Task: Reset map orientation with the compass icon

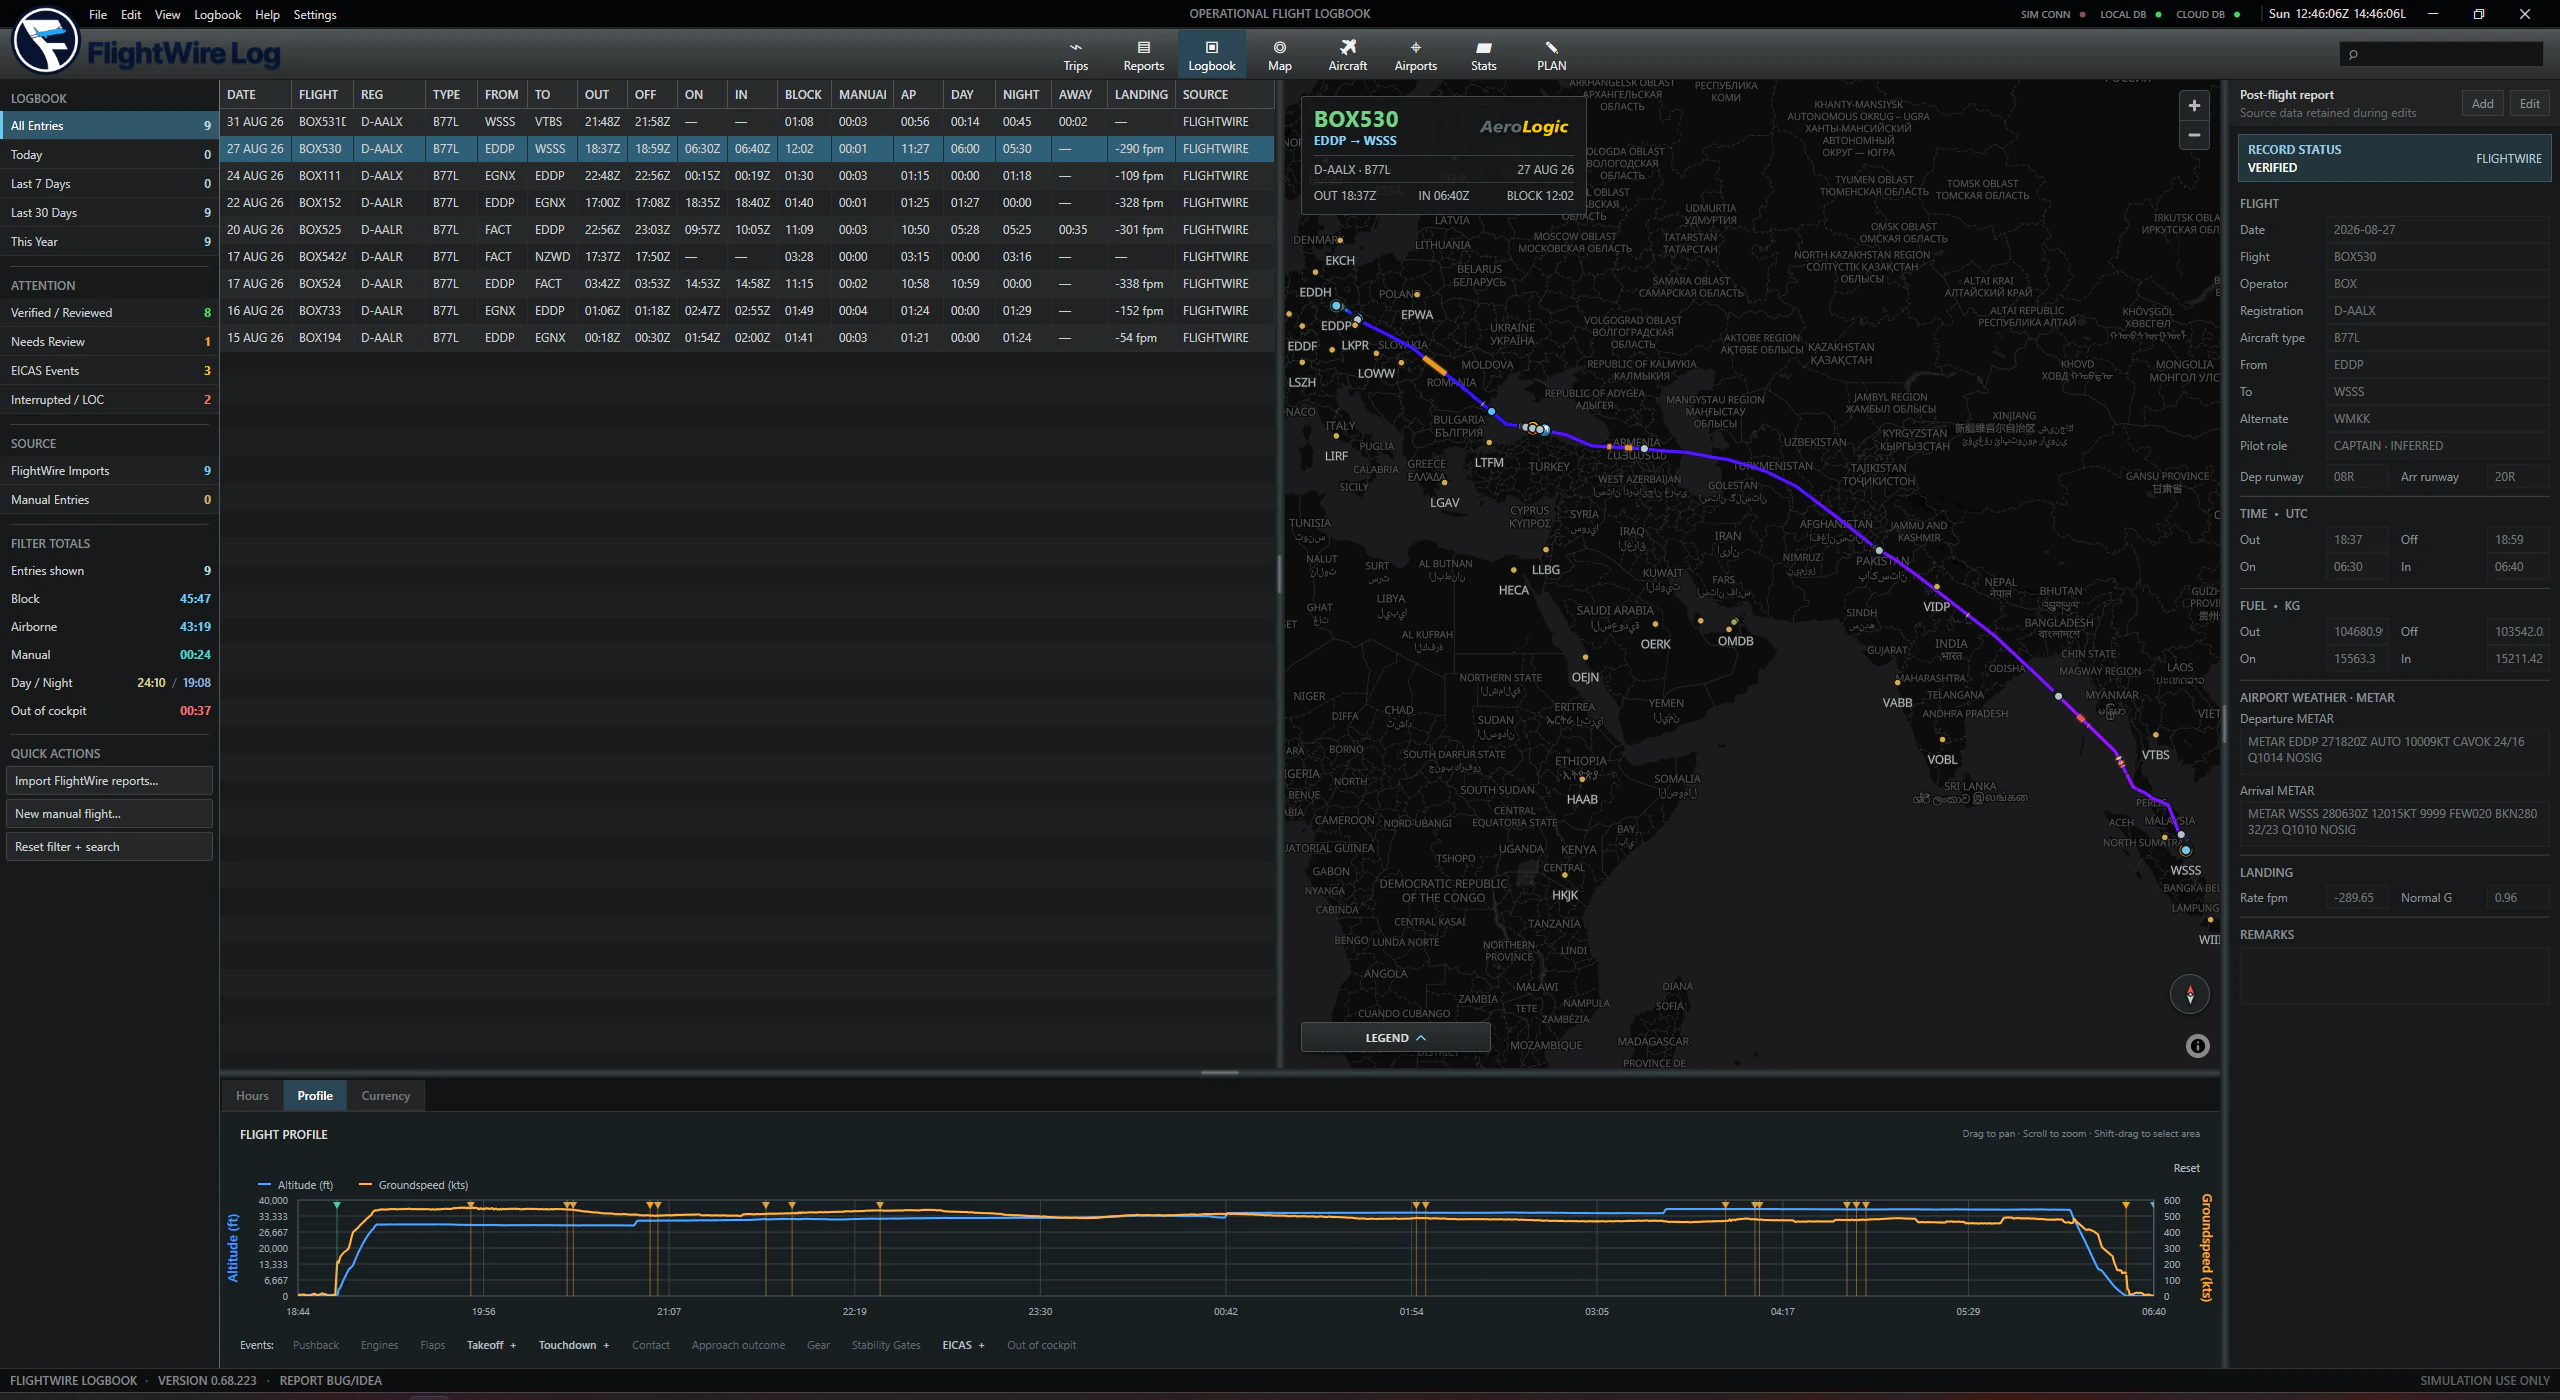Action: pyautogui.click(x=2190, y=994)
